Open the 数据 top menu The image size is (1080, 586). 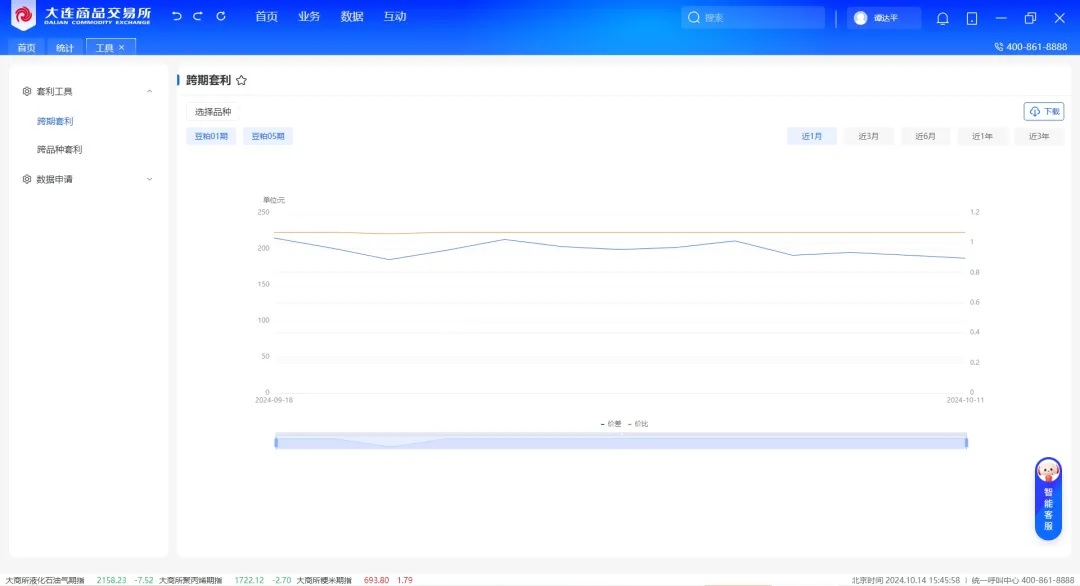pyautogui.click(x=352, y=17)
